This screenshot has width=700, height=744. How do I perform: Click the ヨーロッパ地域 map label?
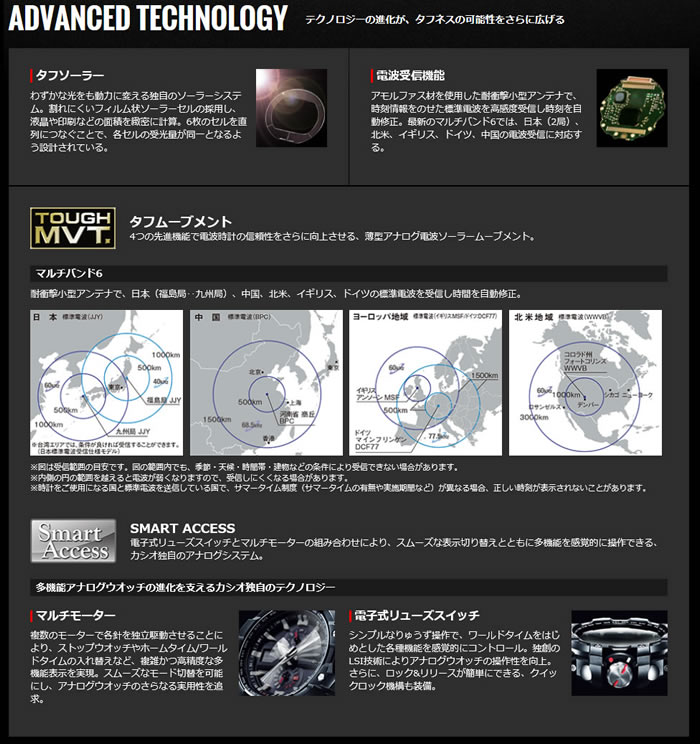(x=380, y=316)
